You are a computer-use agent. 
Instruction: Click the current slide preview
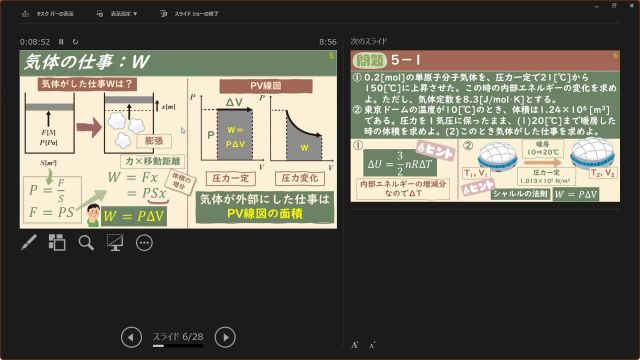178,139
